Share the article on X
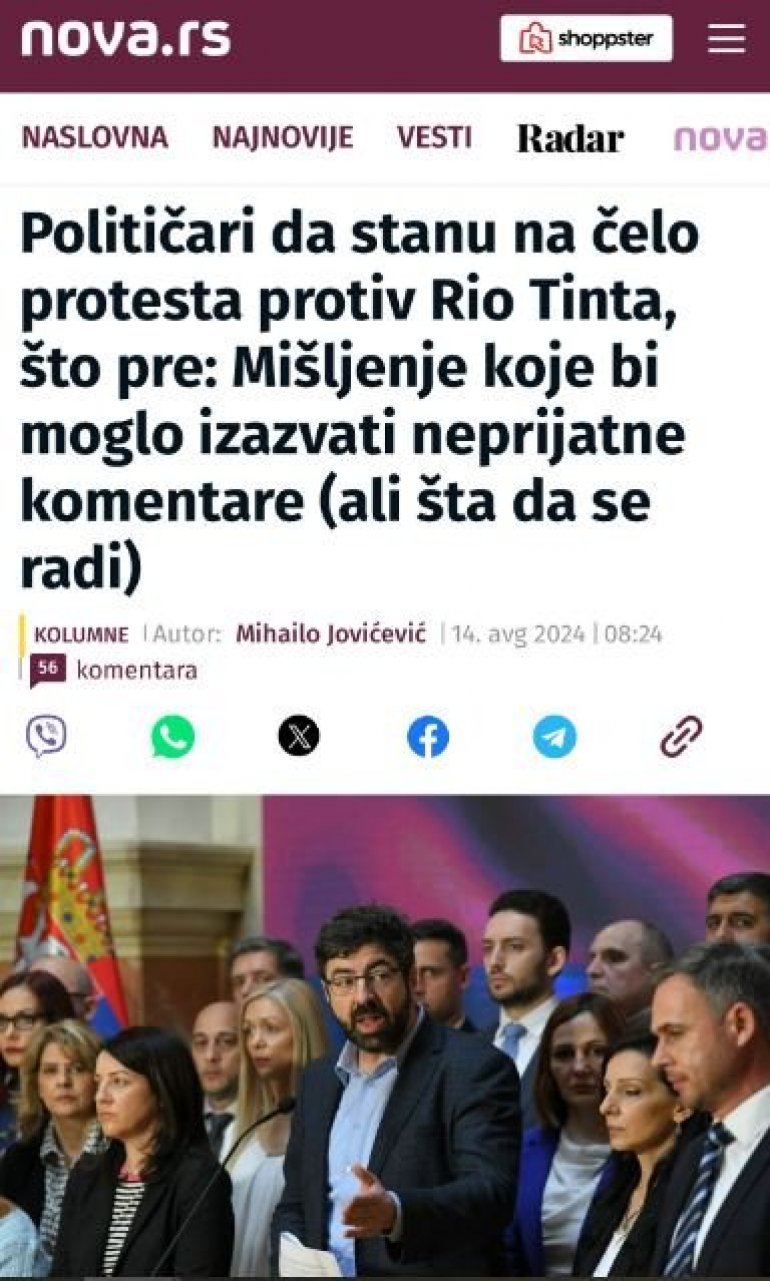Image resolution: width=770 pixels, height=1281 pixels. [299, 737]
